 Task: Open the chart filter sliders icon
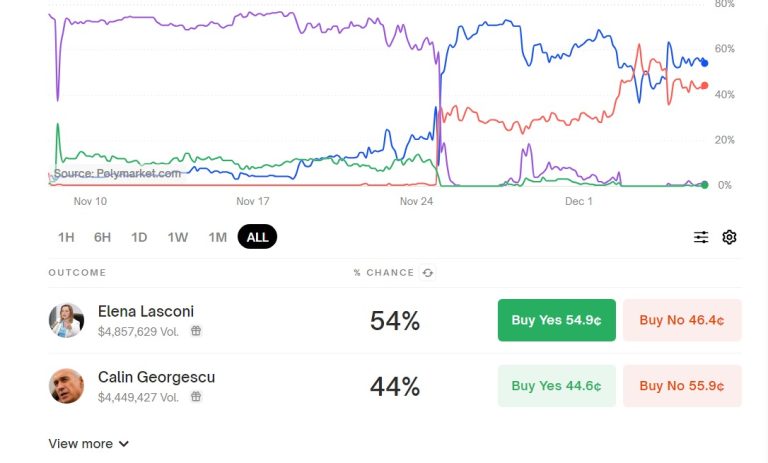701,237
